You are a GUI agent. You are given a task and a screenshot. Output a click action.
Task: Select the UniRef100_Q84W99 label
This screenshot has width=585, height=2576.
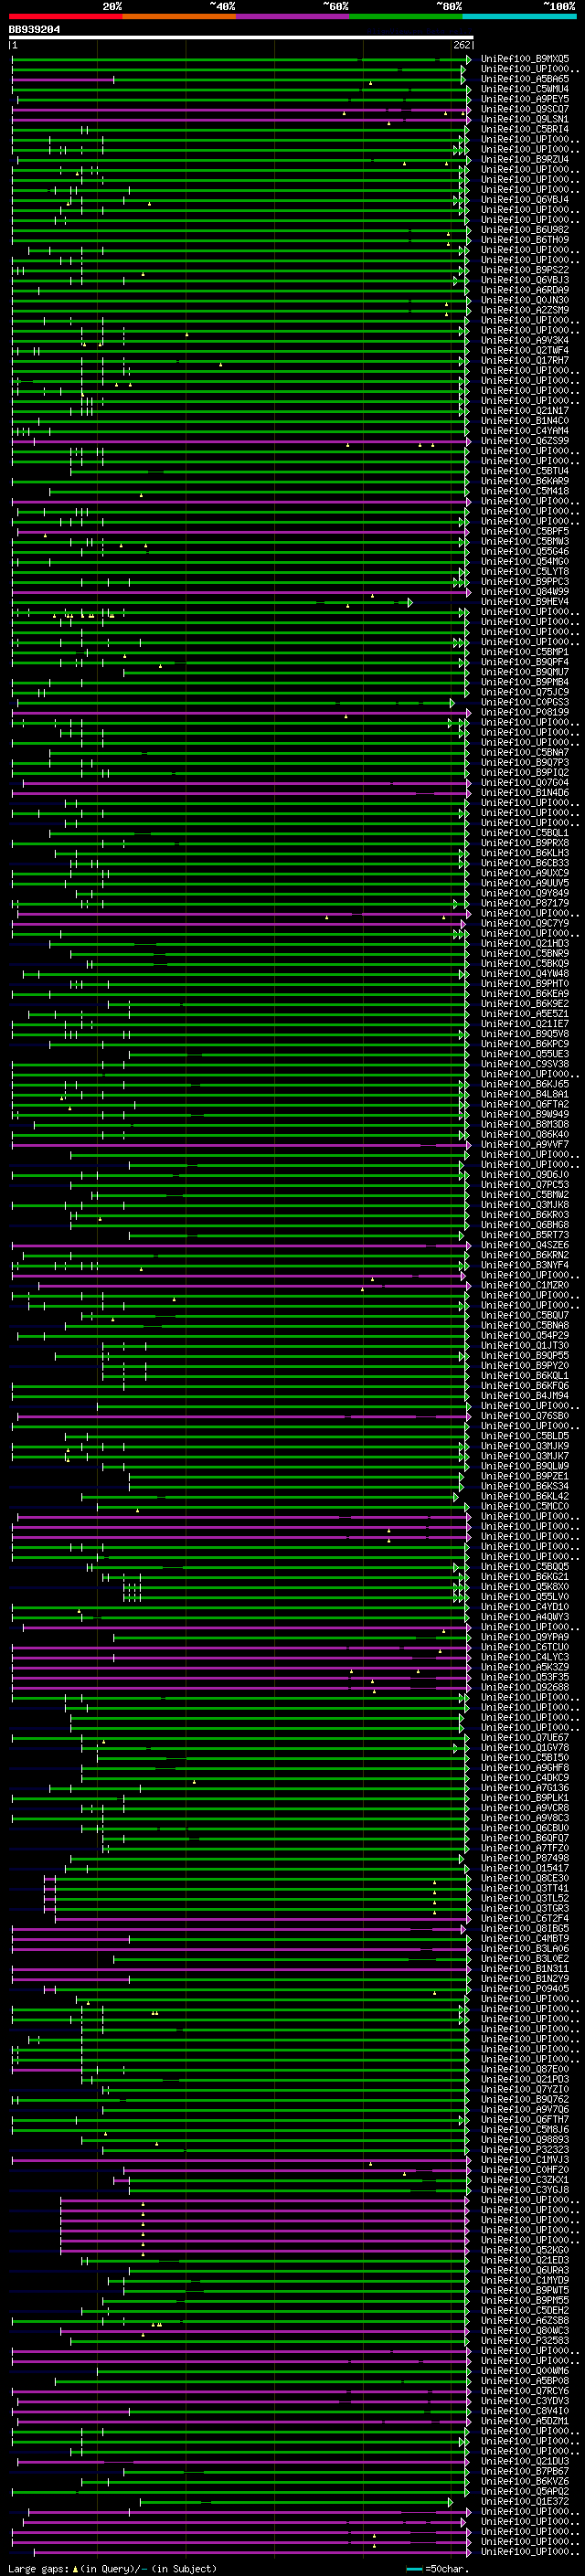pyautogui.click(x=525, y=592)
